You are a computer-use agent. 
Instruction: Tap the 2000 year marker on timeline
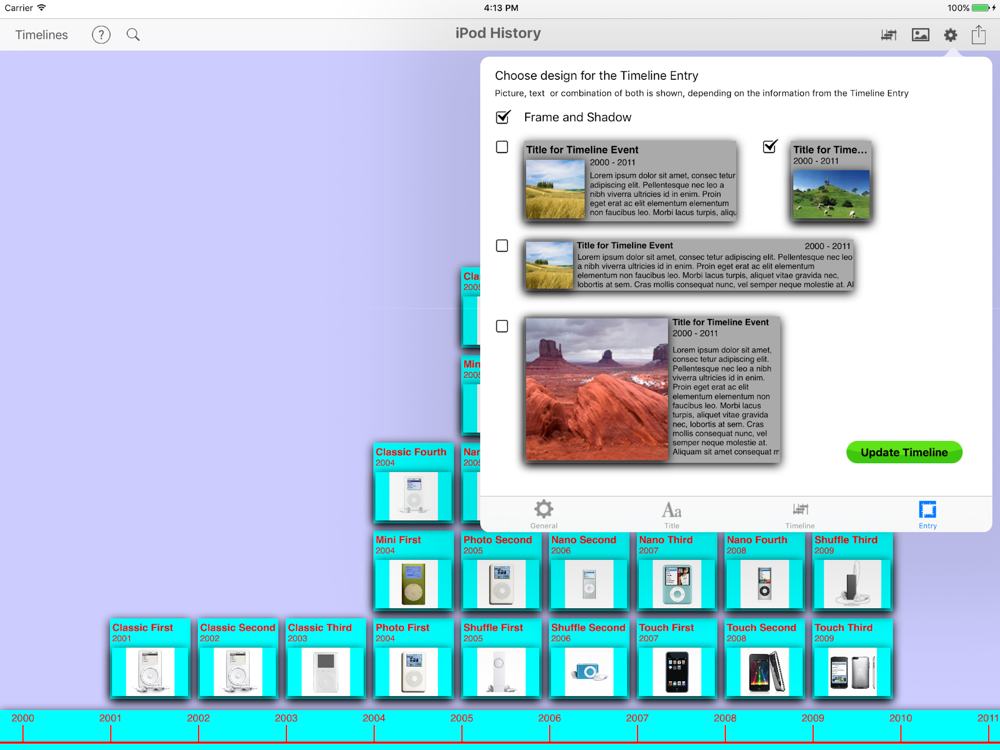[x=22, y=718]
